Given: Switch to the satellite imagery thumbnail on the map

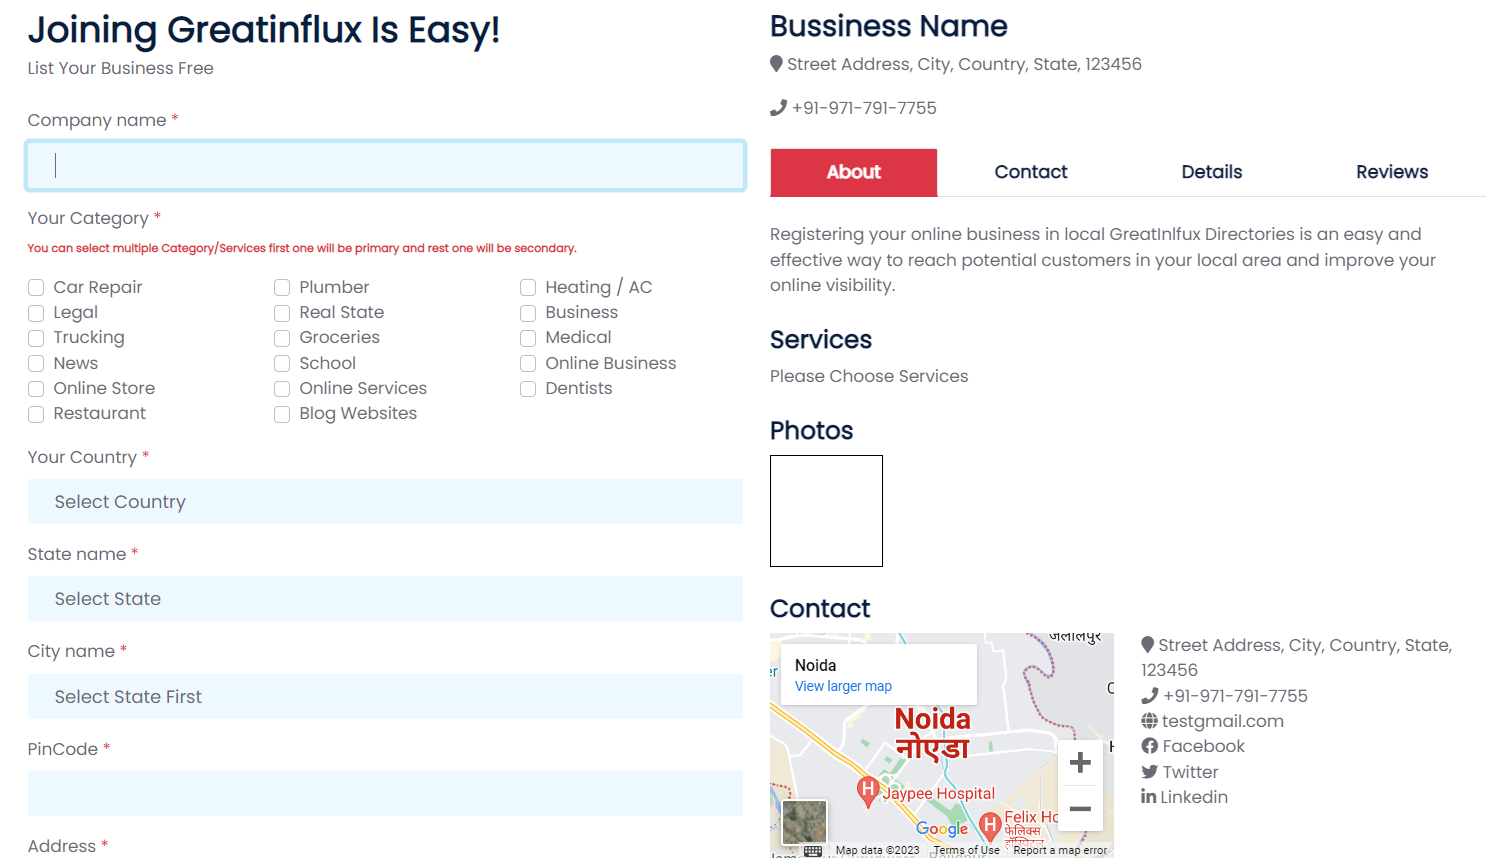Looking at the screenshot, I should (804, 822).
